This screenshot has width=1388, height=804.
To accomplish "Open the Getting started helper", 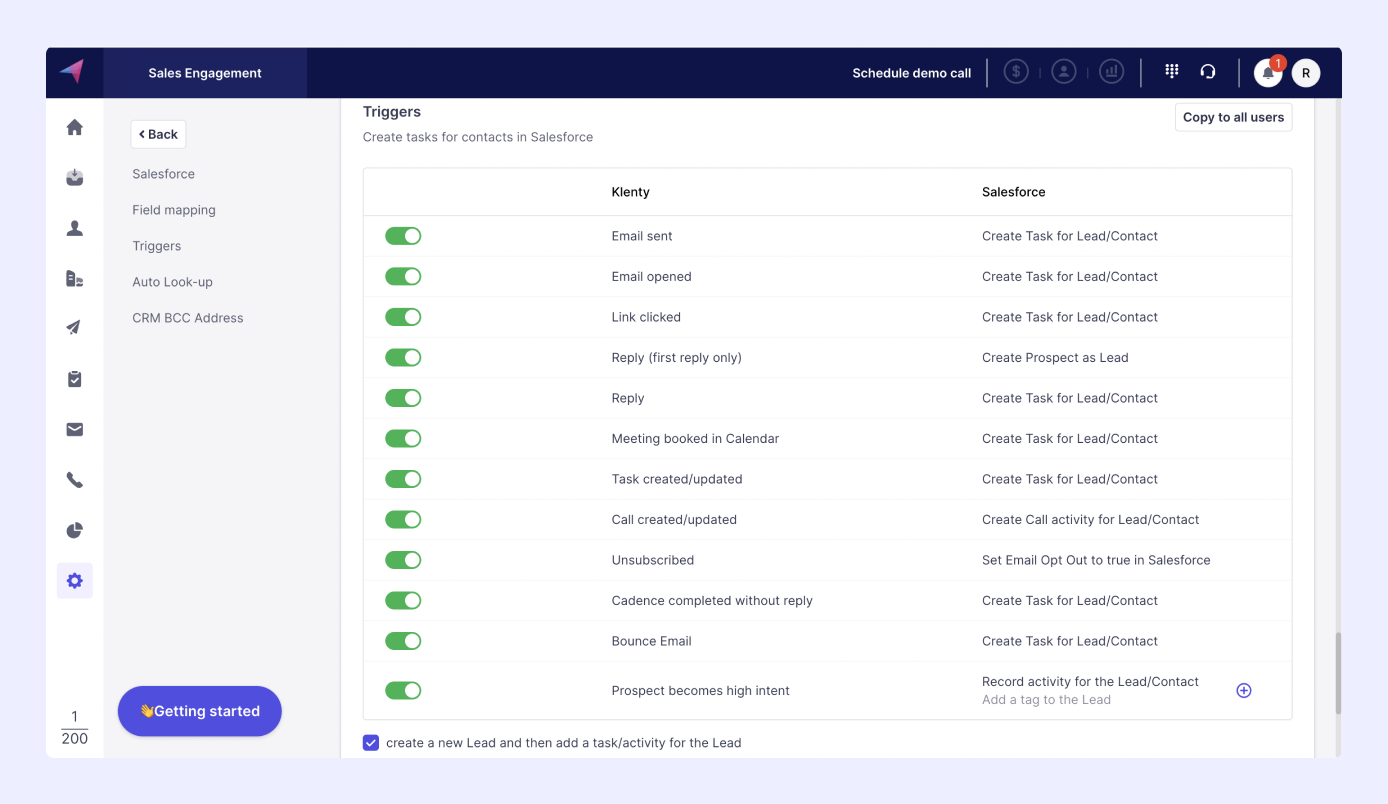I will (x=199, y=711).
